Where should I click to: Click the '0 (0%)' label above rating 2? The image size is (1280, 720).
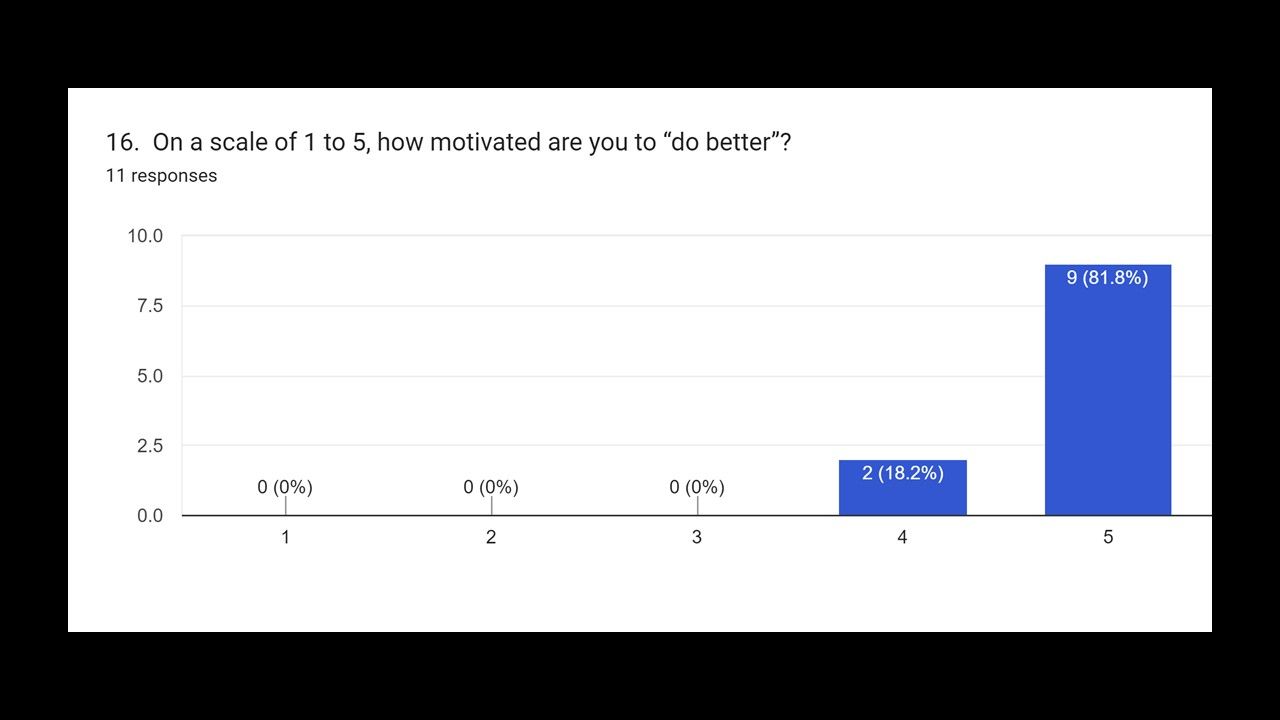click(x=491, y=487)
